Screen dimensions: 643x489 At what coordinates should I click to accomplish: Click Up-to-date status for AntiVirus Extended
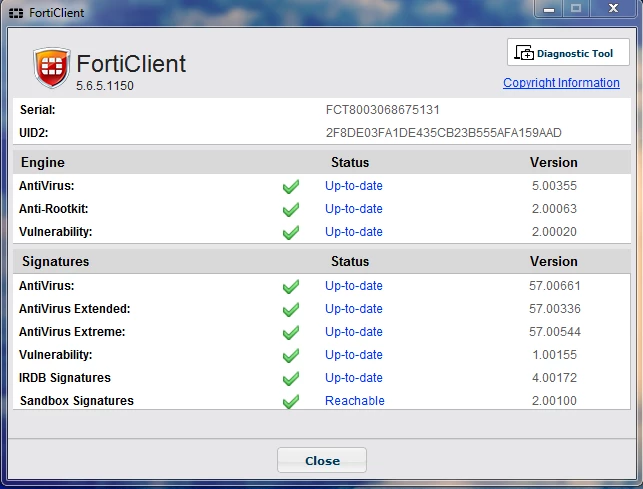point(354,308)
